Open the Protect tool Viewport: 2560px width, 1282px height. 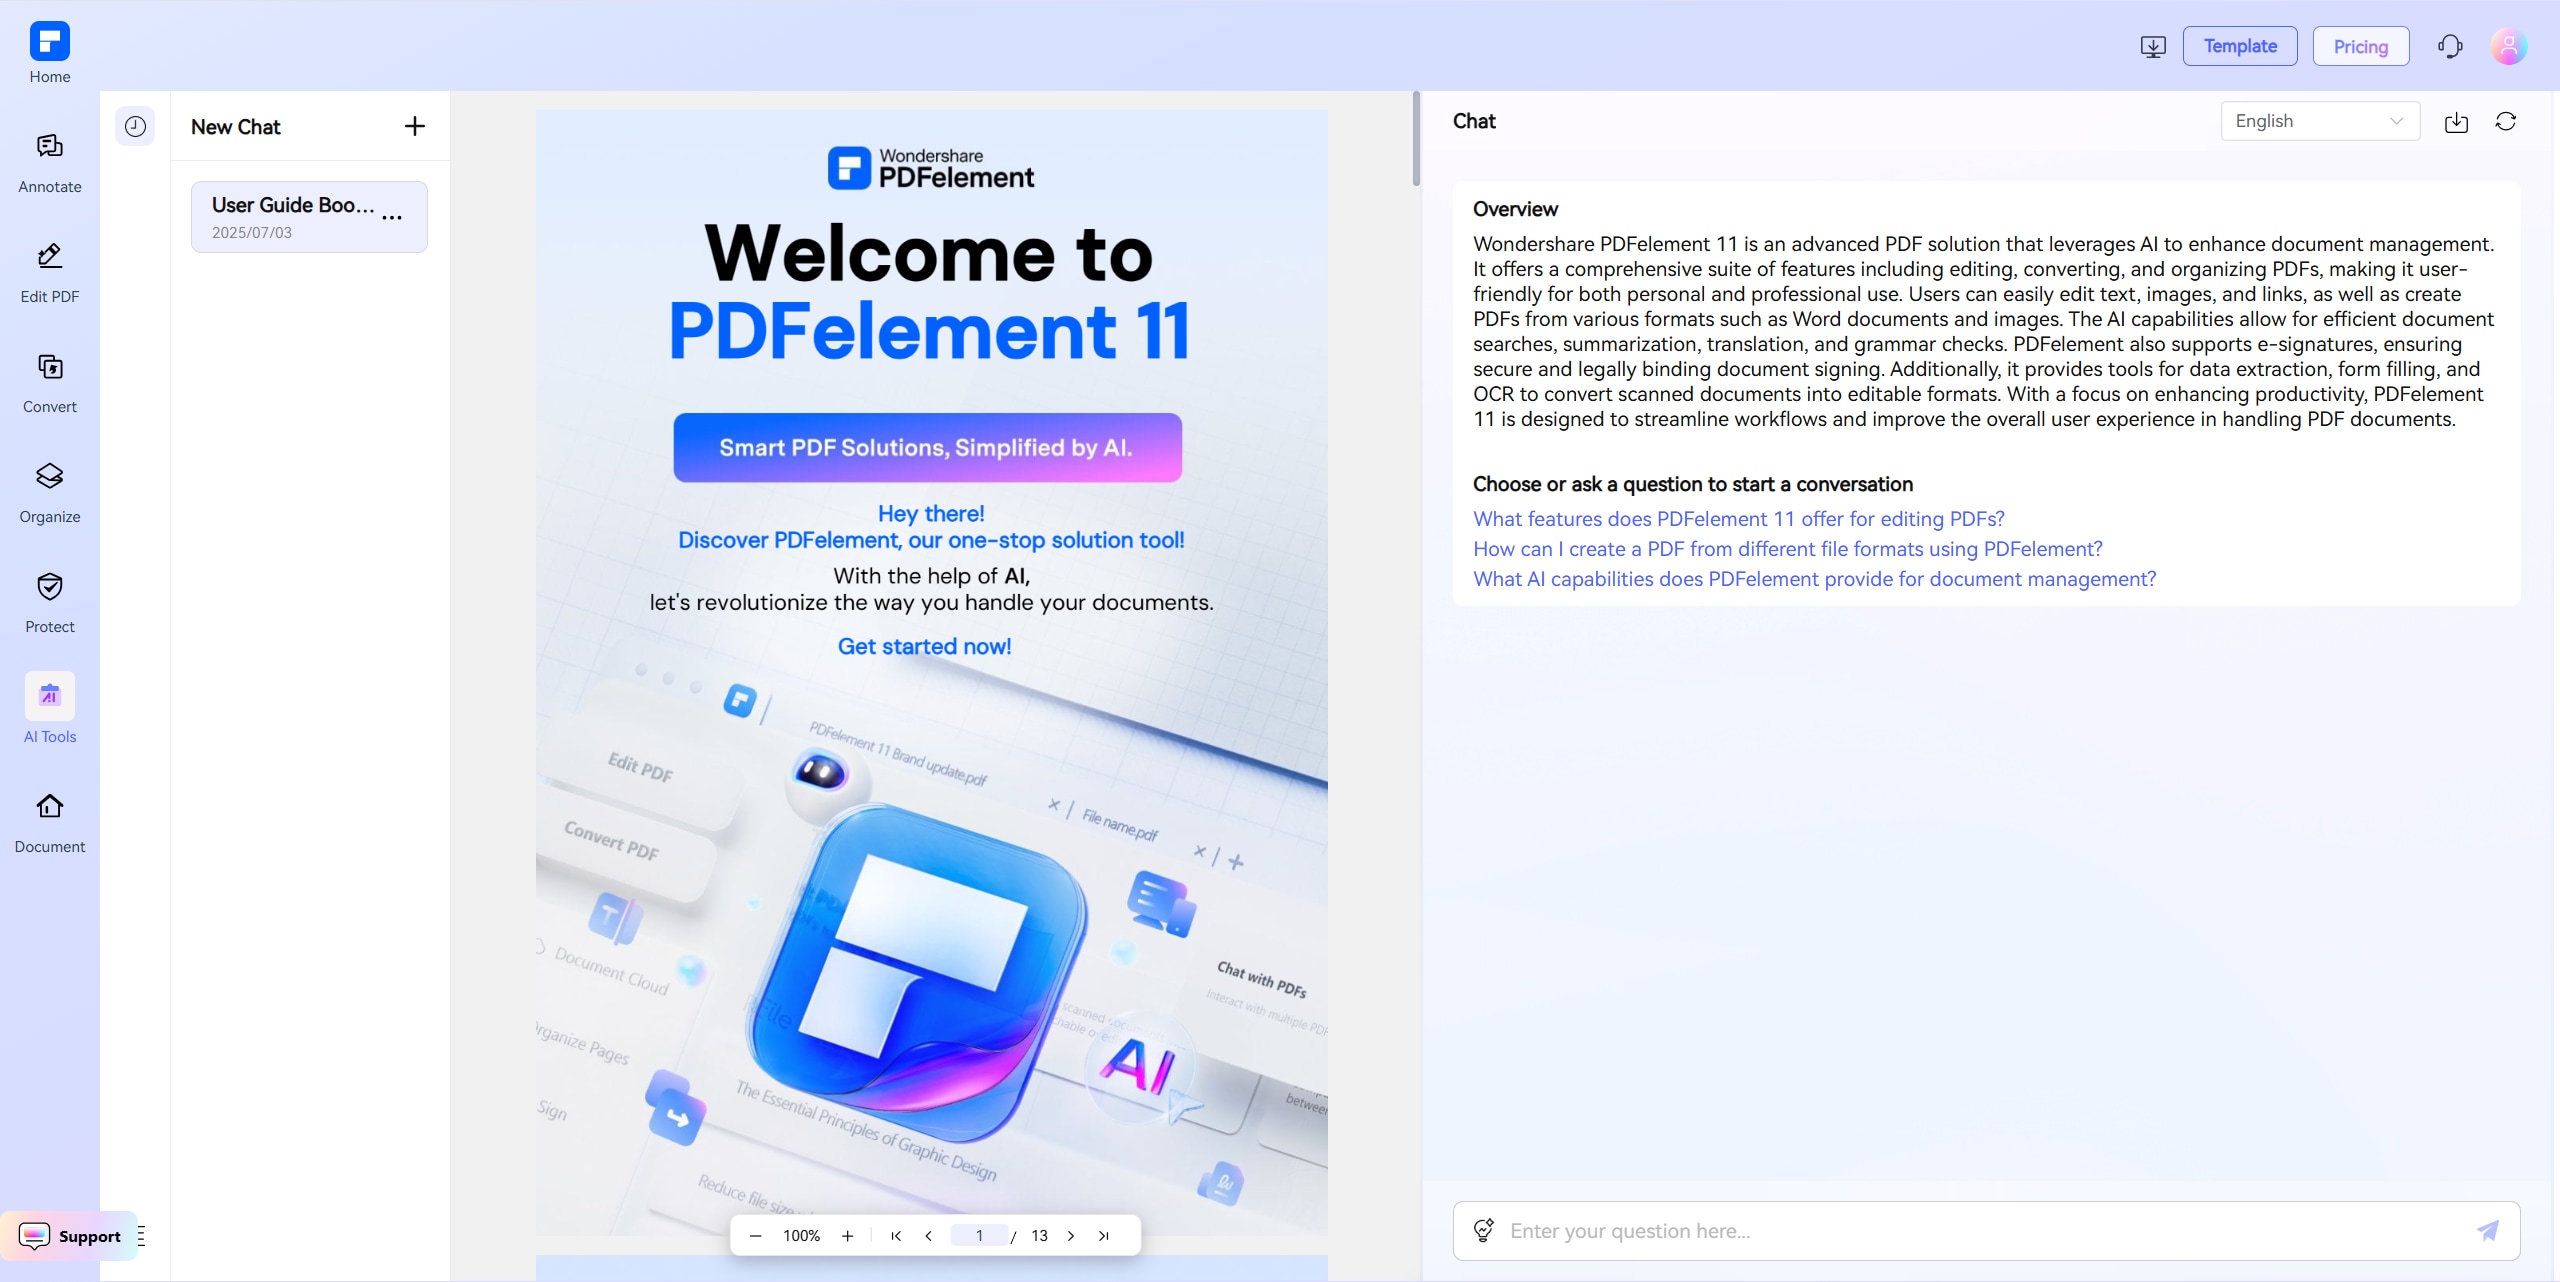coord(49,604)
